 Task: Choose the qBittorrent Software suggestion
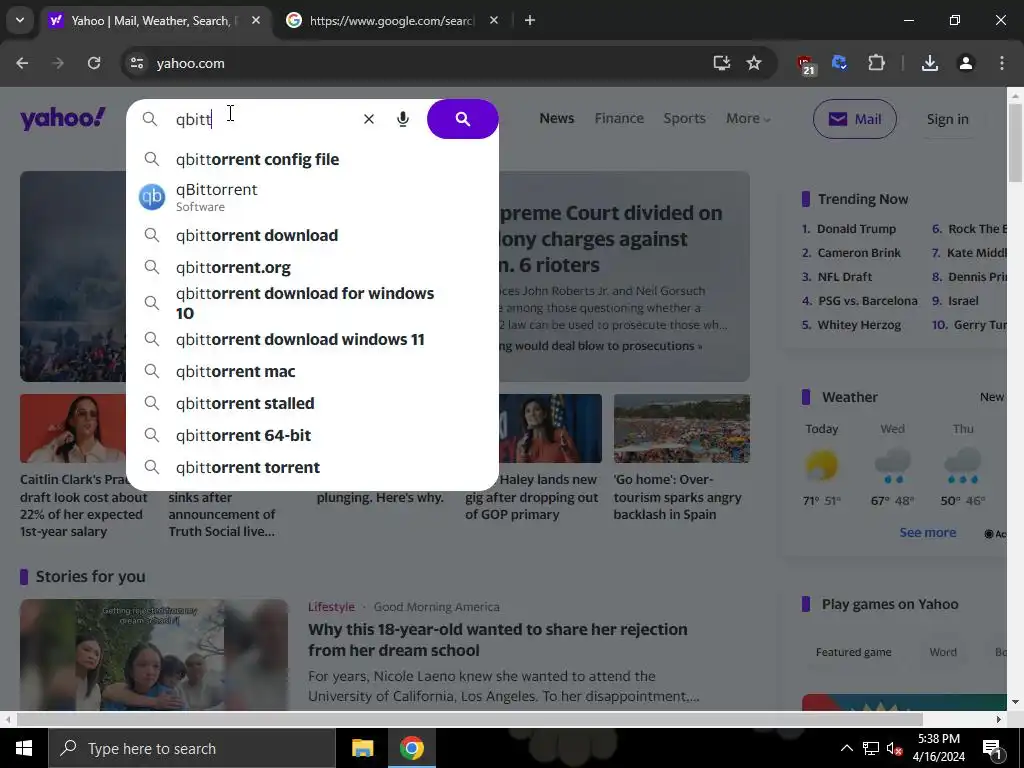click(x=312, y=197)
